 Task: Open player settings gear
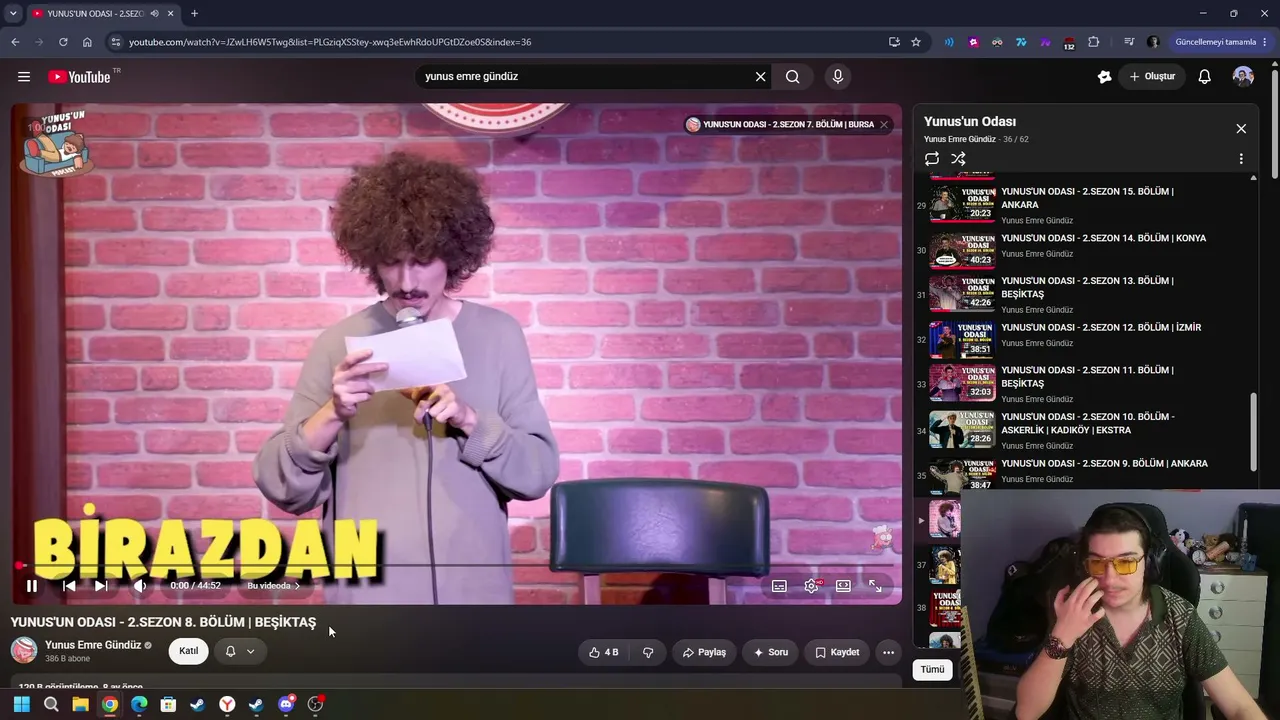(811, 586)
